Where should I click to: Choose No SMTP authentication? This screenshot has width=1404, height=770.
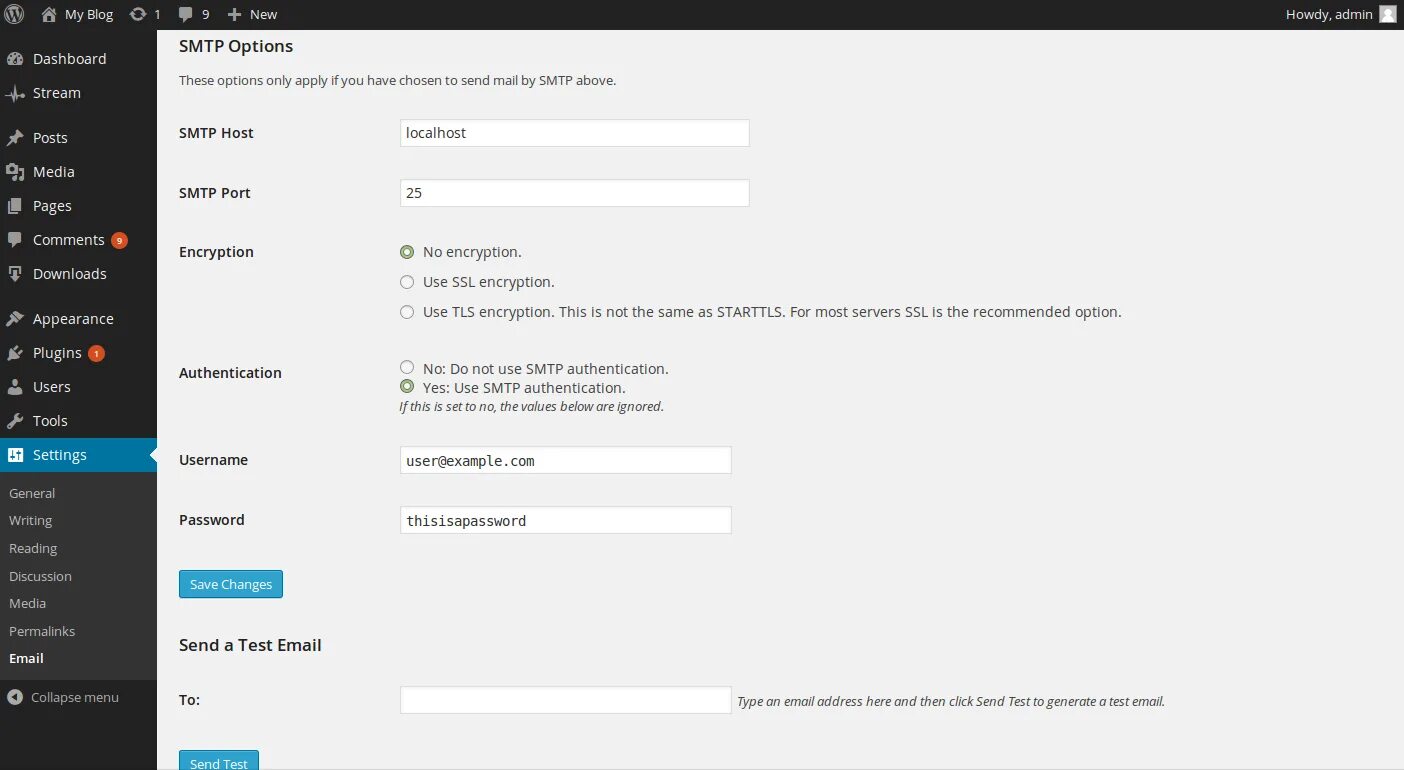tap(407, 368)
